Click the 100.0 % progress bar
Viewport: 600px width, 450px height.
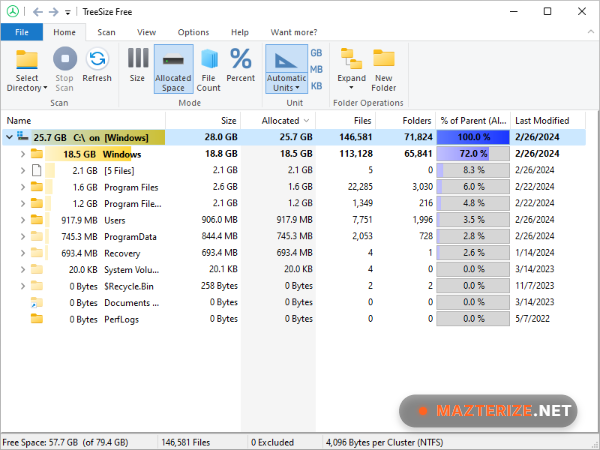473,137
